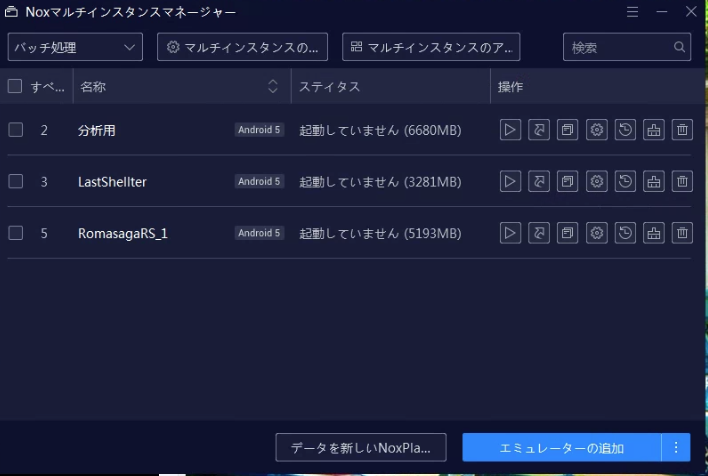Check the box for LastShellter
Screen dimensions: 708x476
(16, 181)
